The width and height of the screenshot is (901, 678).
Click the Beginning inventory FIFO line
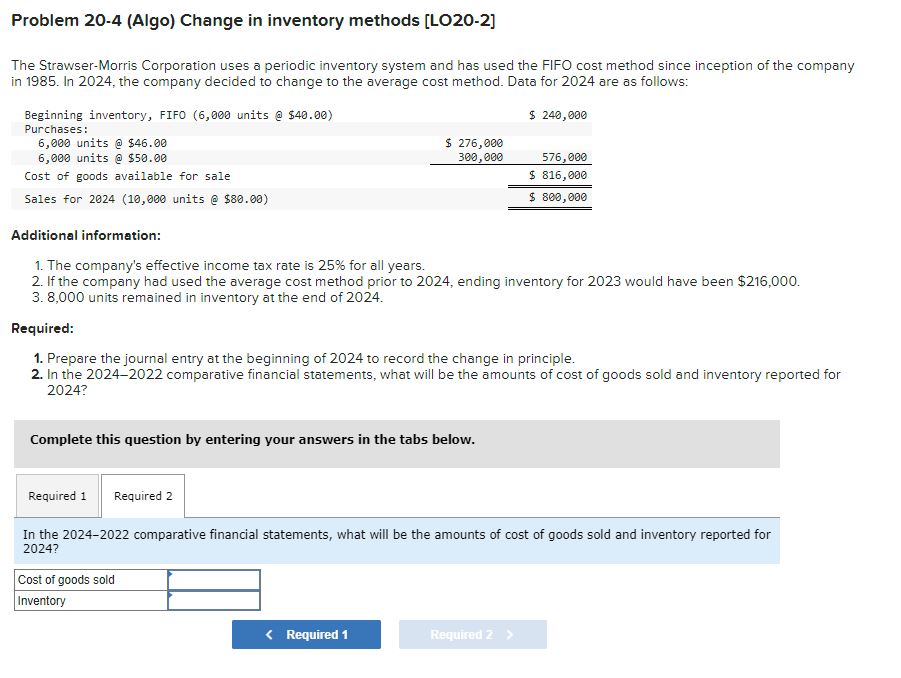tap(176, 114)
